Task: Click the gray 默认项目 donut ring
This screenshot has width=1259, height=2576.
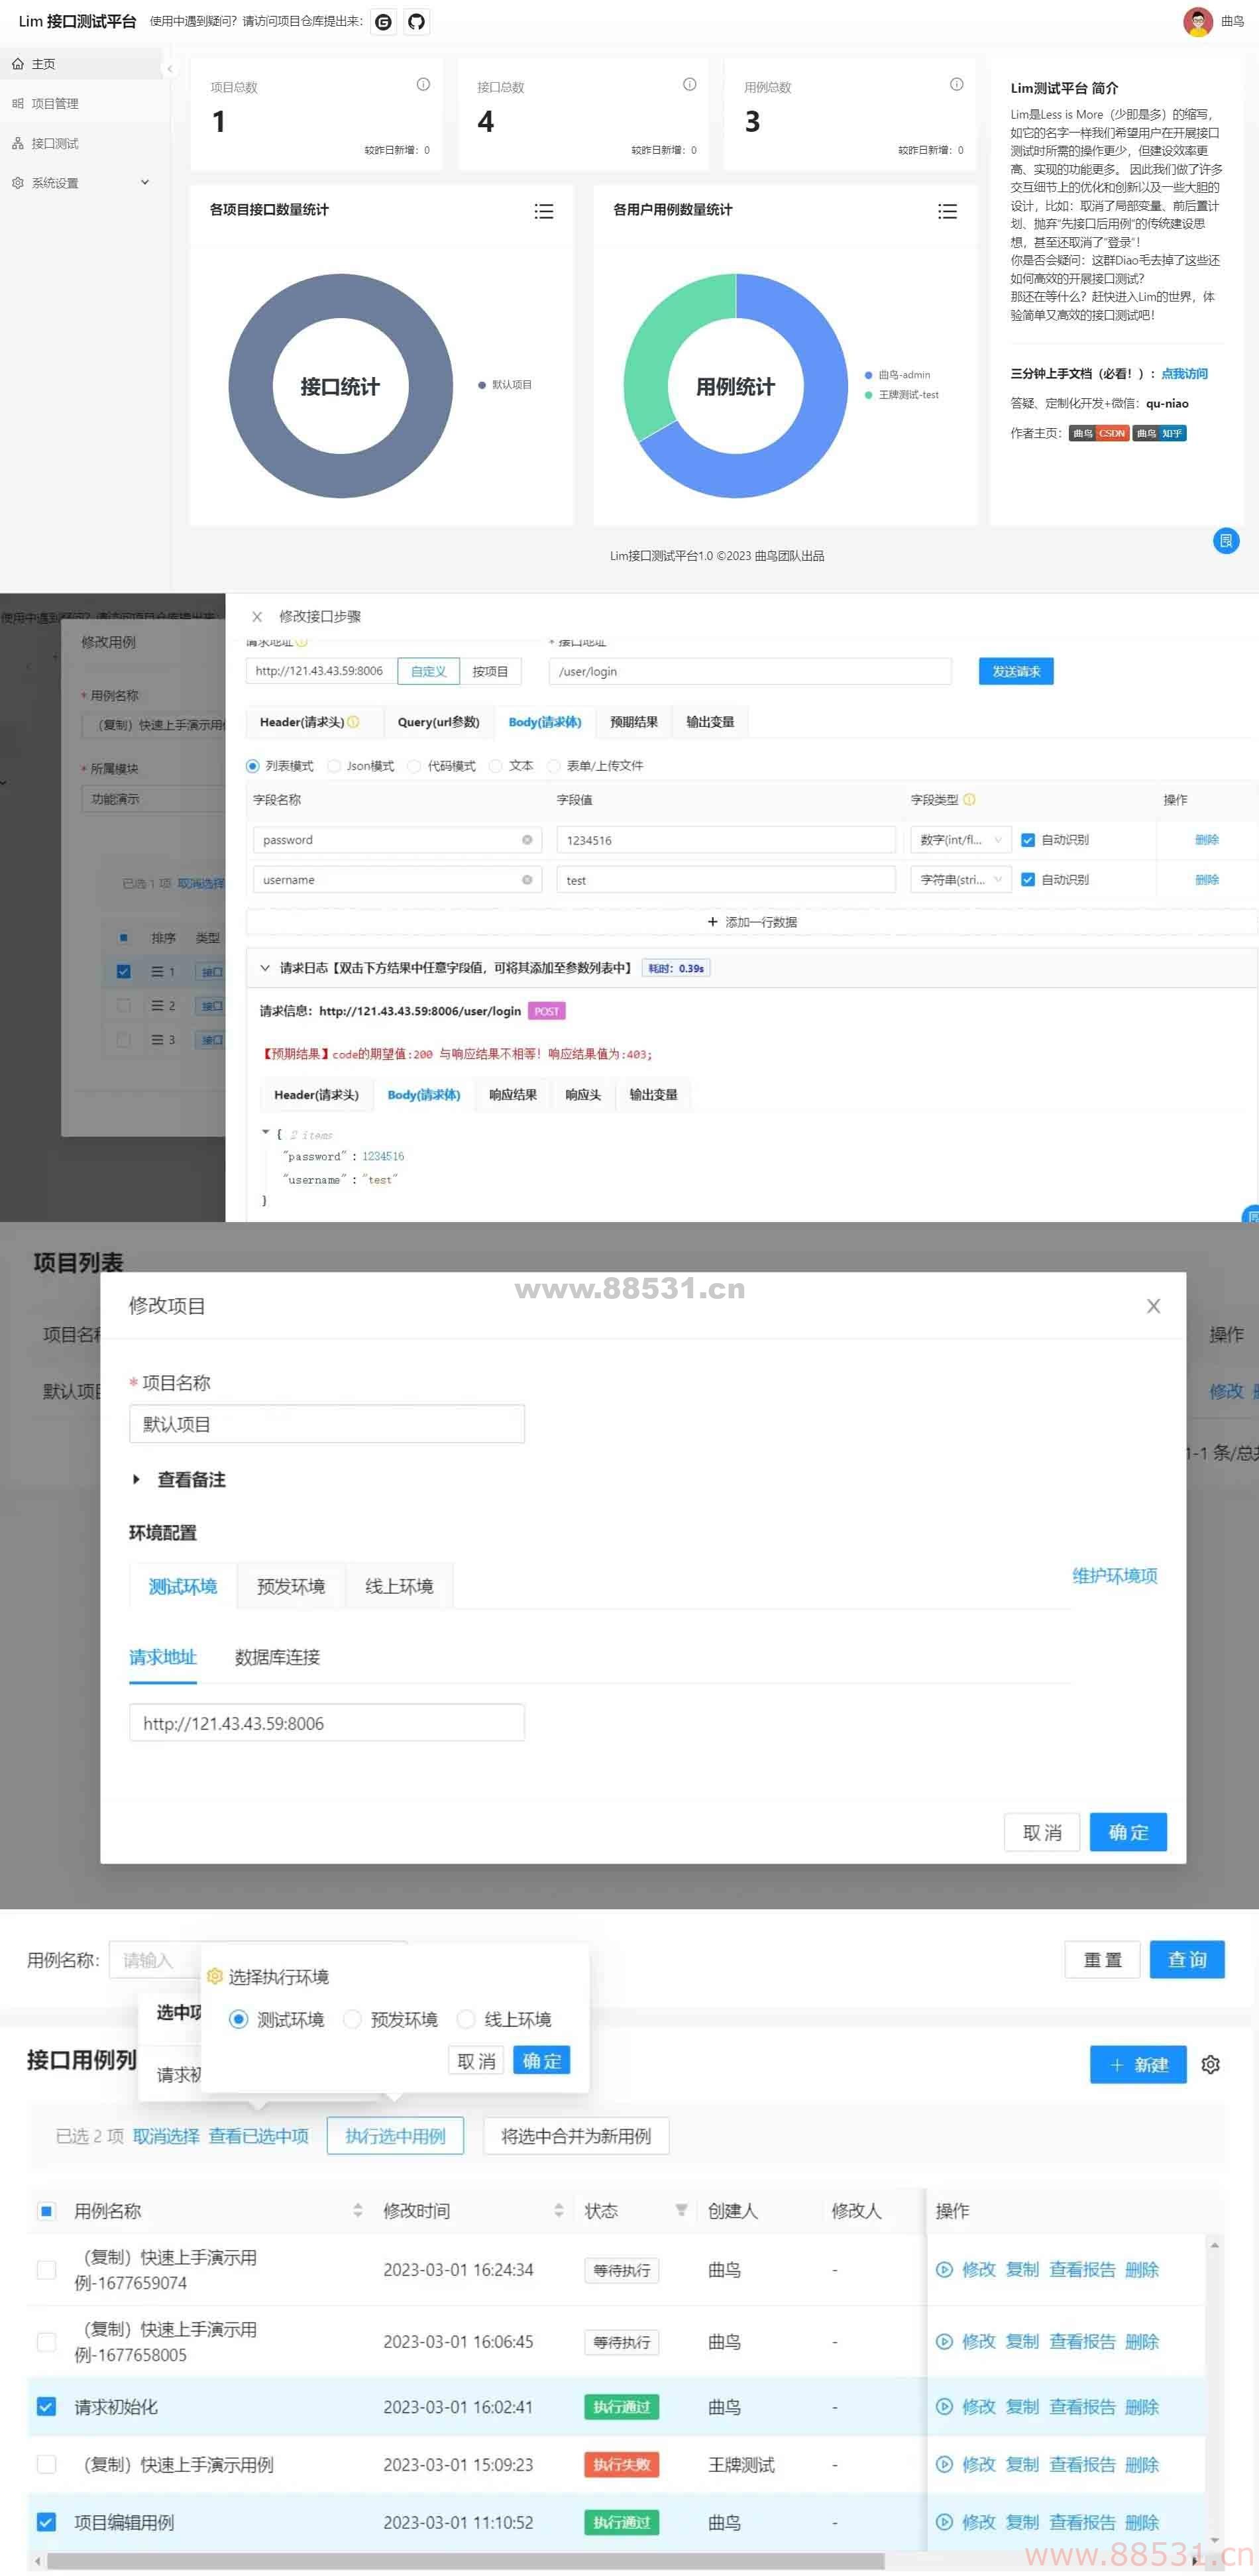Action: pos(250,387)
